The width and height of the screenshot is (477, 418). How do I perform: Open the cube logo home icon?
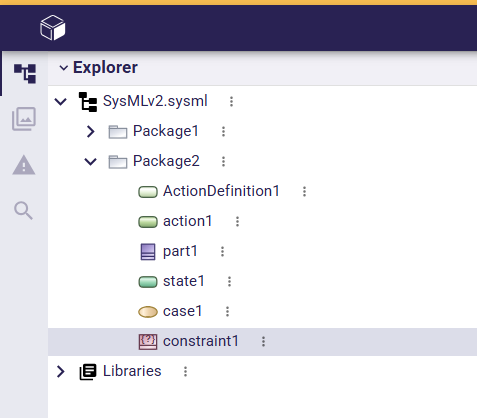coord(52,28)
